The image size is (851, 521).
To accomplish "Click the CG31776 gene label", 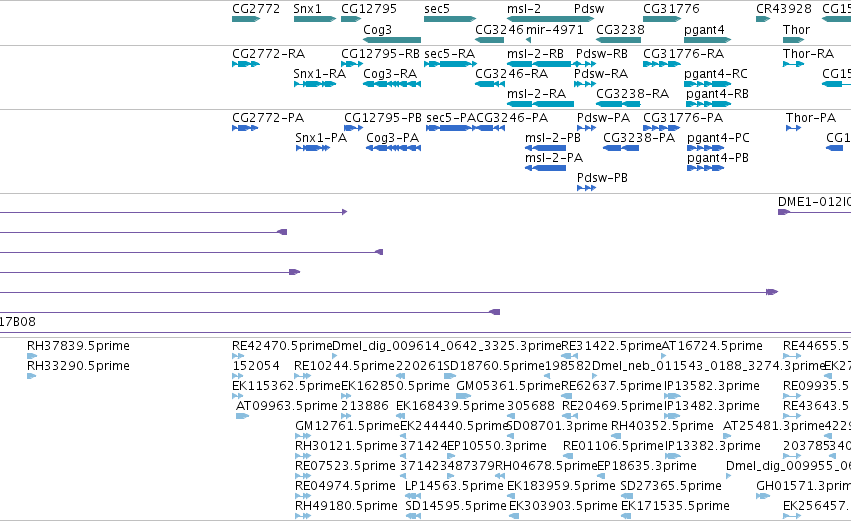I will pos(671,9).
